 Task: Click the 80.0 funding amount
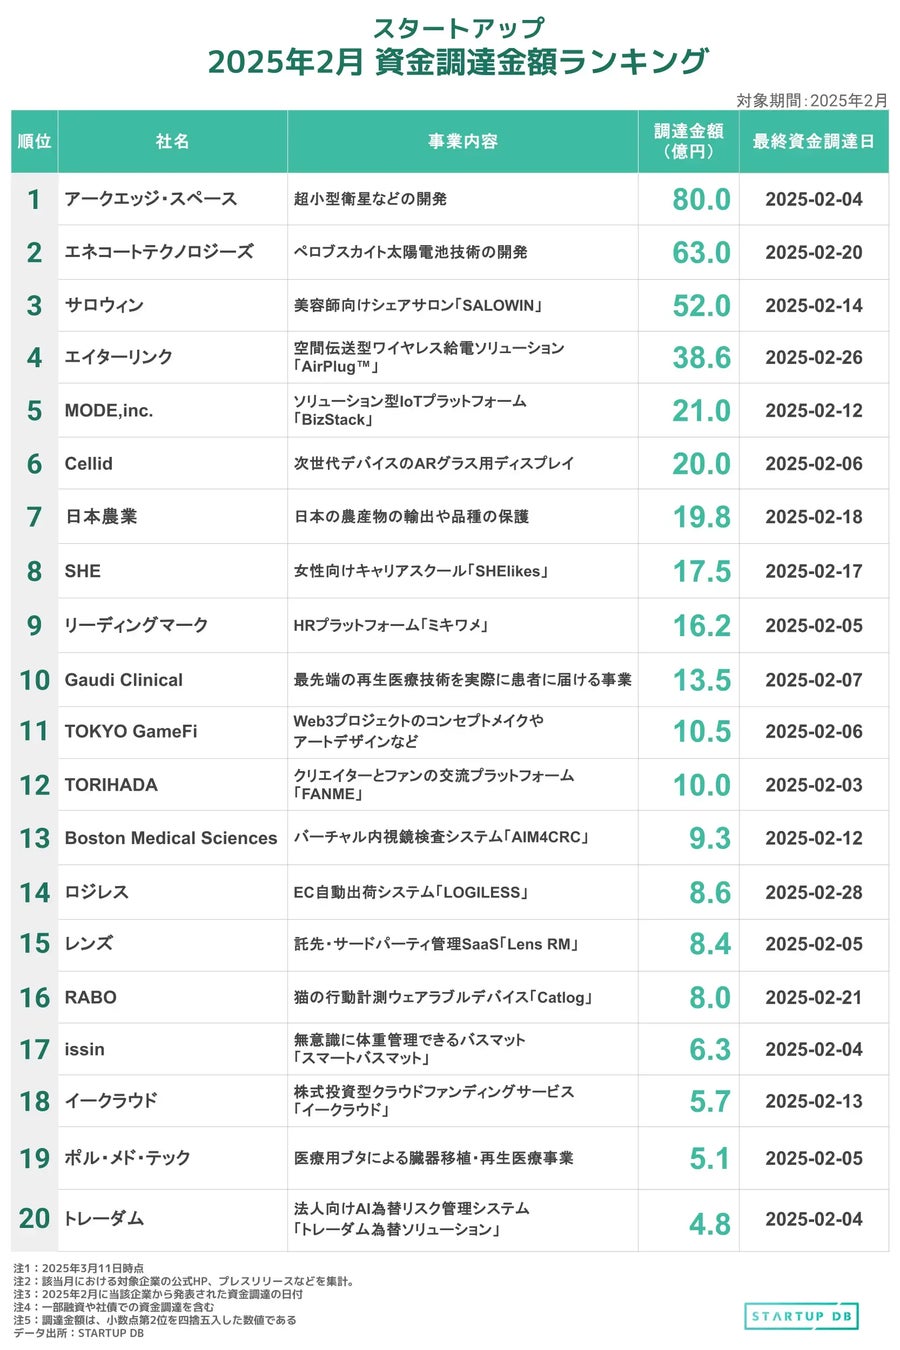(x=701, y=199)
